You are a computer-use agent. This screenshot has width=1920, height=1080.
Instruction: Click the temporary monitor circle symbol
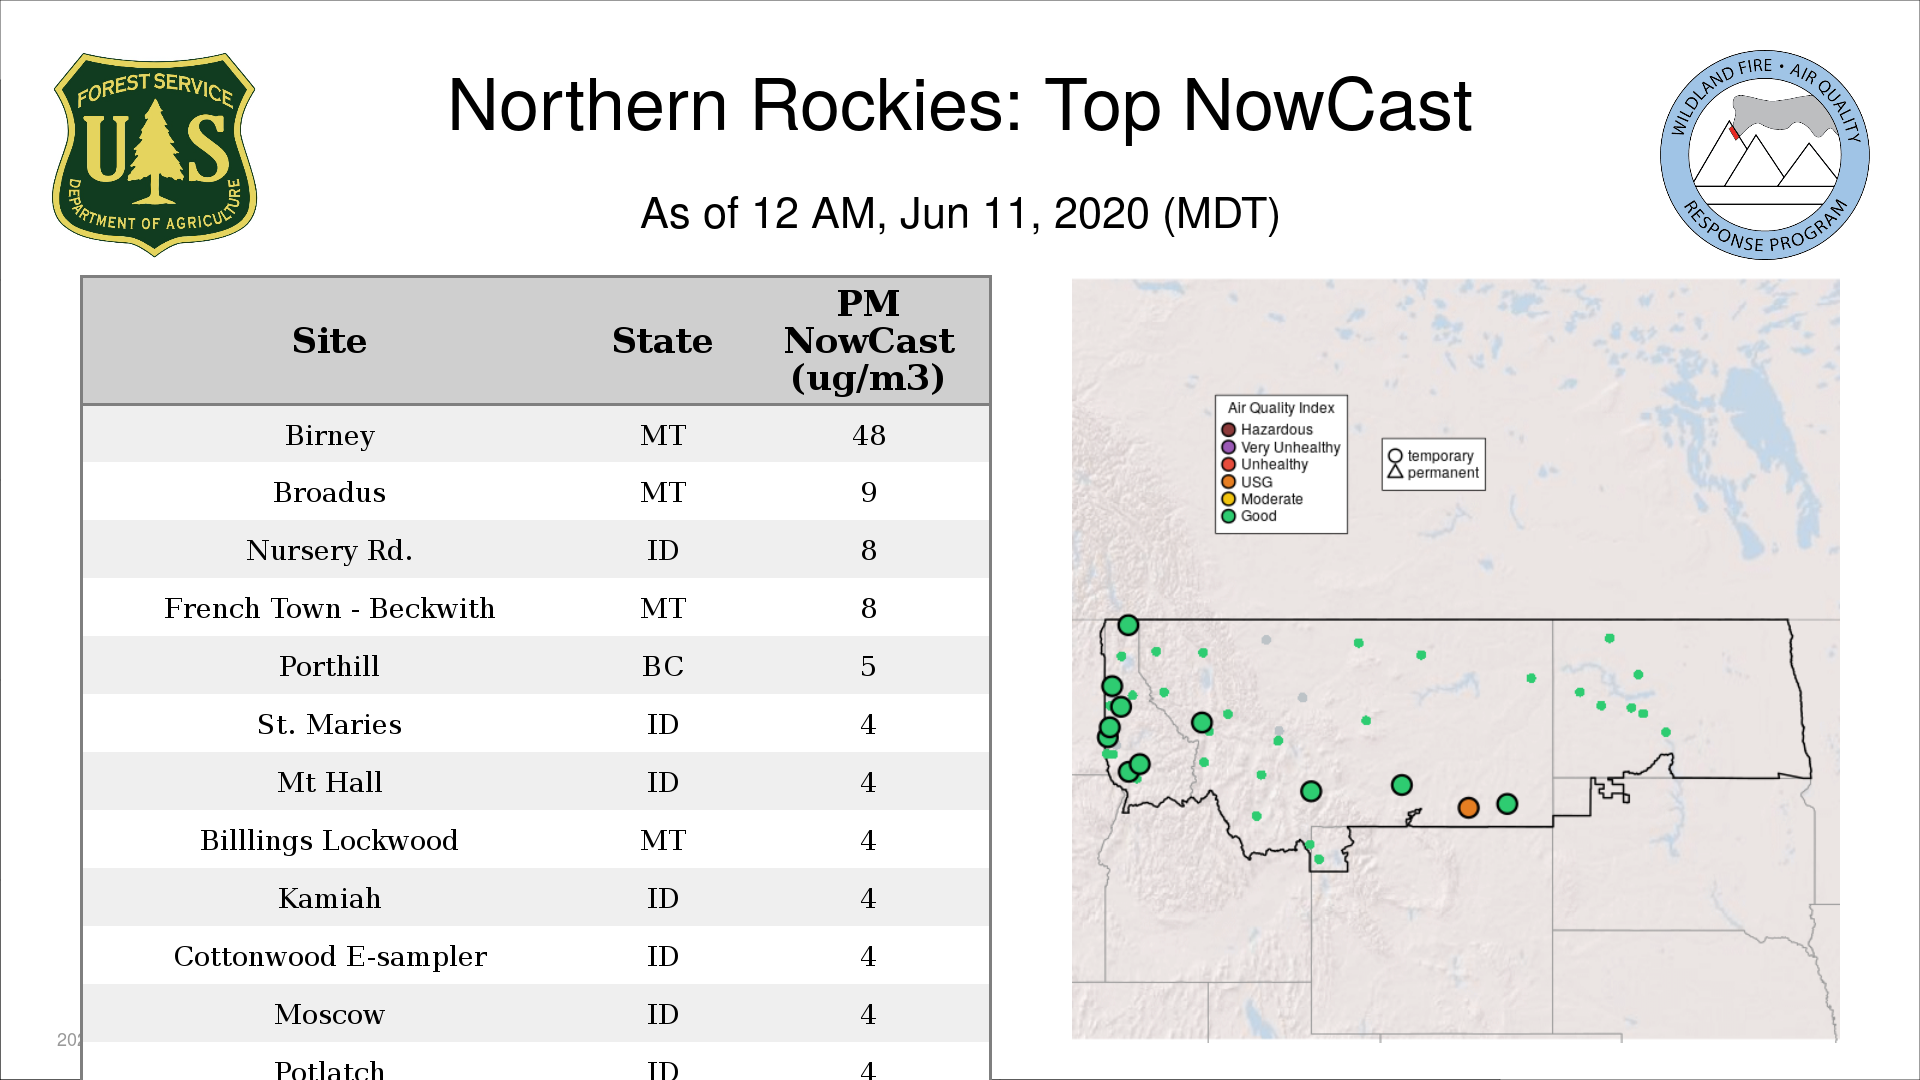pyautogui.click(x=1395, y=456)
